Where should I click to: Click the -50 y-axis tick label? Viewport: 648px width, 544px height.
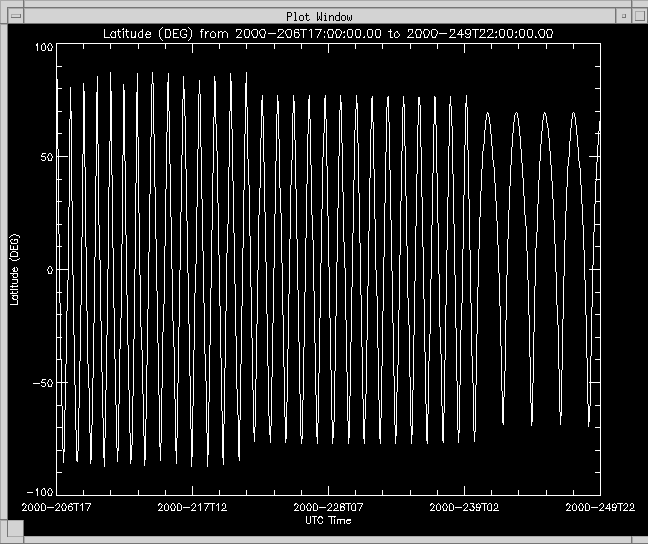(x=42, y=382)
